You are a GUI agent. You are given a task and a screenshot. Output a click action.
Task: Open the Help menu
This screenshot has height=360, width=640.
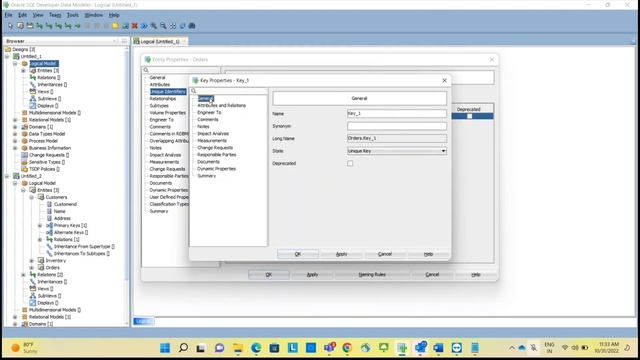(114, 15)
